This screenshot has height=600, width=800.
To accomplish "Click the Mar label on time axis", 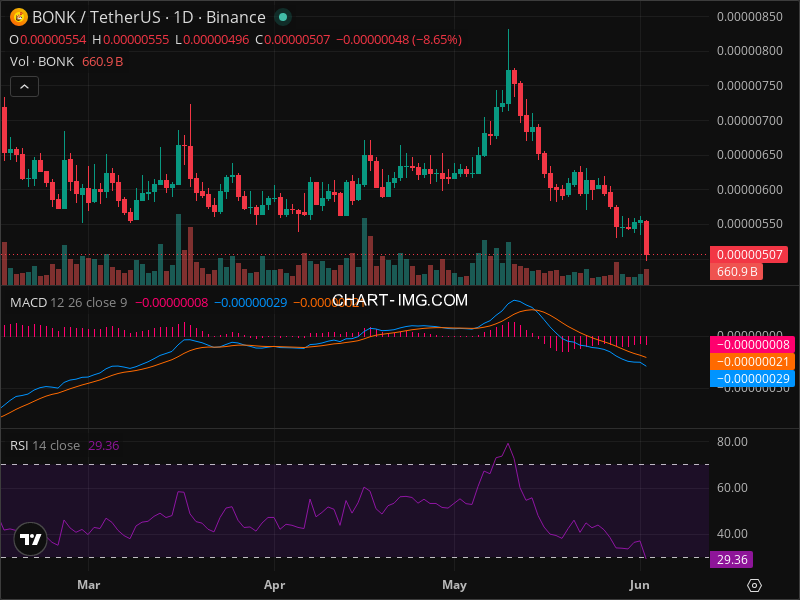I will (x=89, y=585).
